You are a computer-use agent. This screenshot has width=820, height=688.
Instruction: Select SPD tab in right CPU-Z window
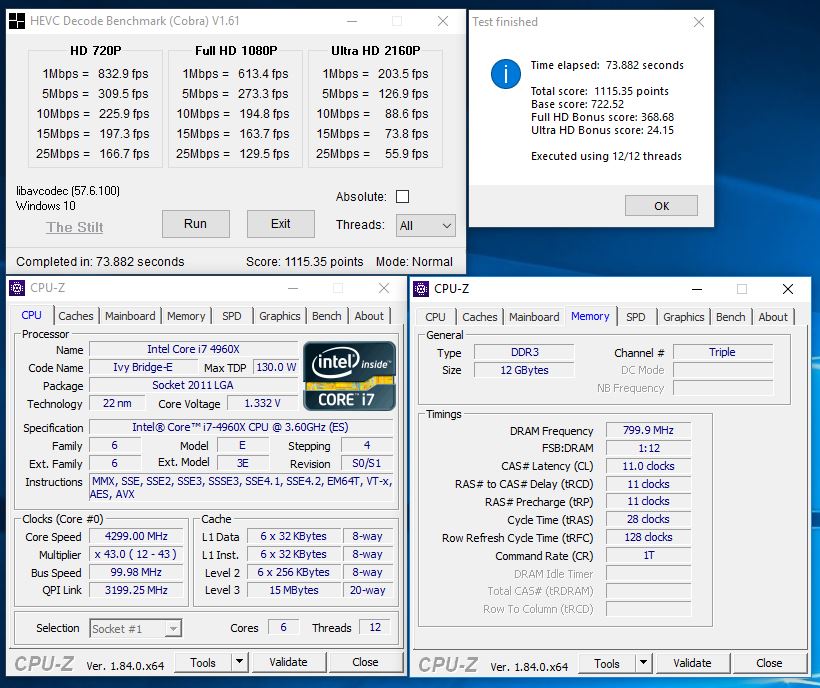click(x=635, y=317)
